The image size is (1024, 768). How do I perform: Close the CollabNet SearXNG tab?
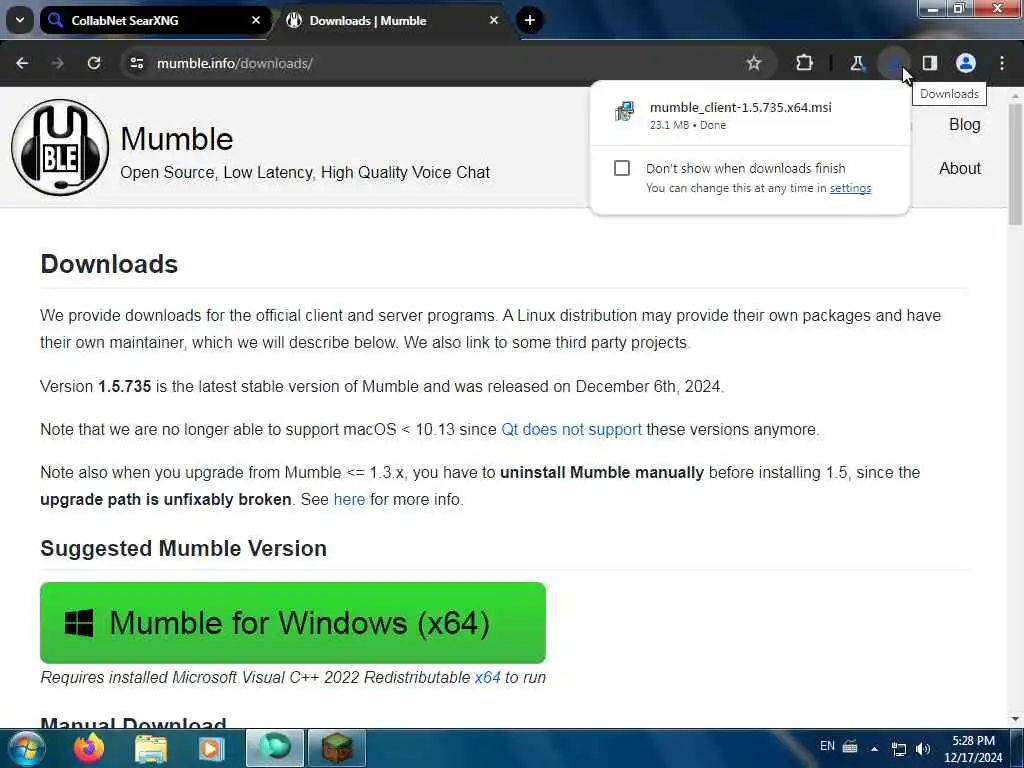click(256, 20)
